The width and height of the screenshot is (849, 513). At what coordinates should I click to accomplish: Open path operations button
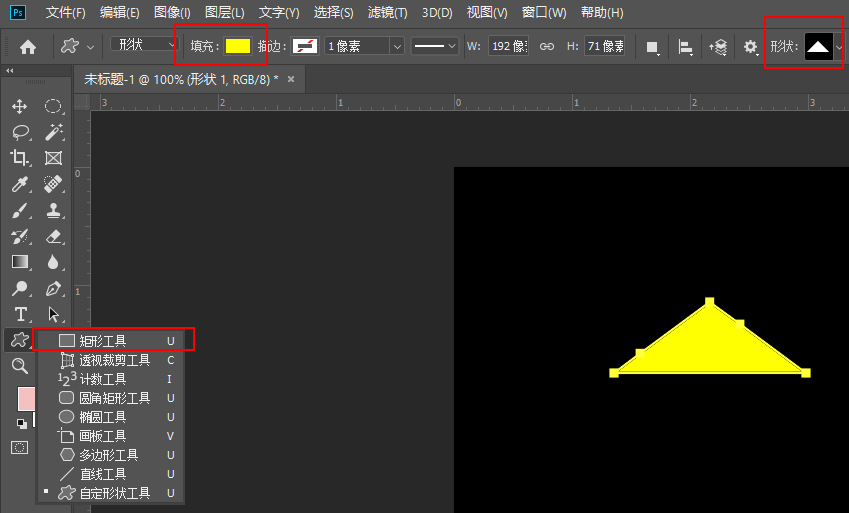(652, 47)
